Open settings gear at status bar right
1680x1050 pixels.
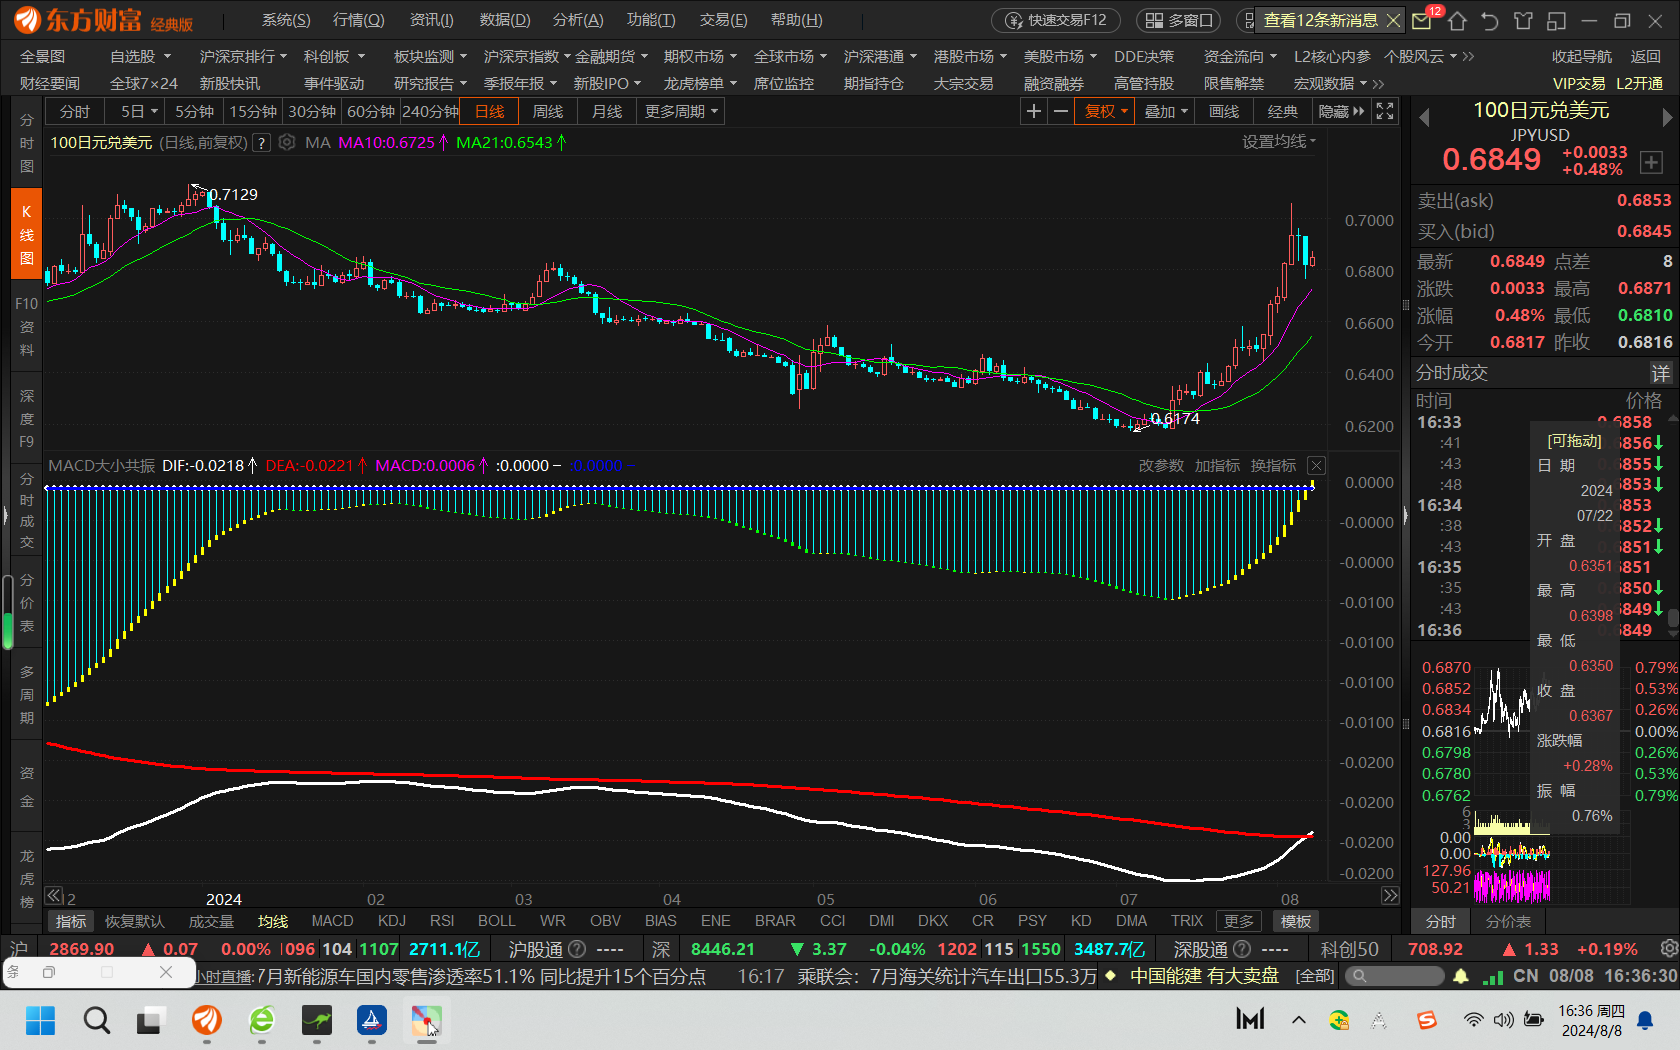coord(1668,948)
